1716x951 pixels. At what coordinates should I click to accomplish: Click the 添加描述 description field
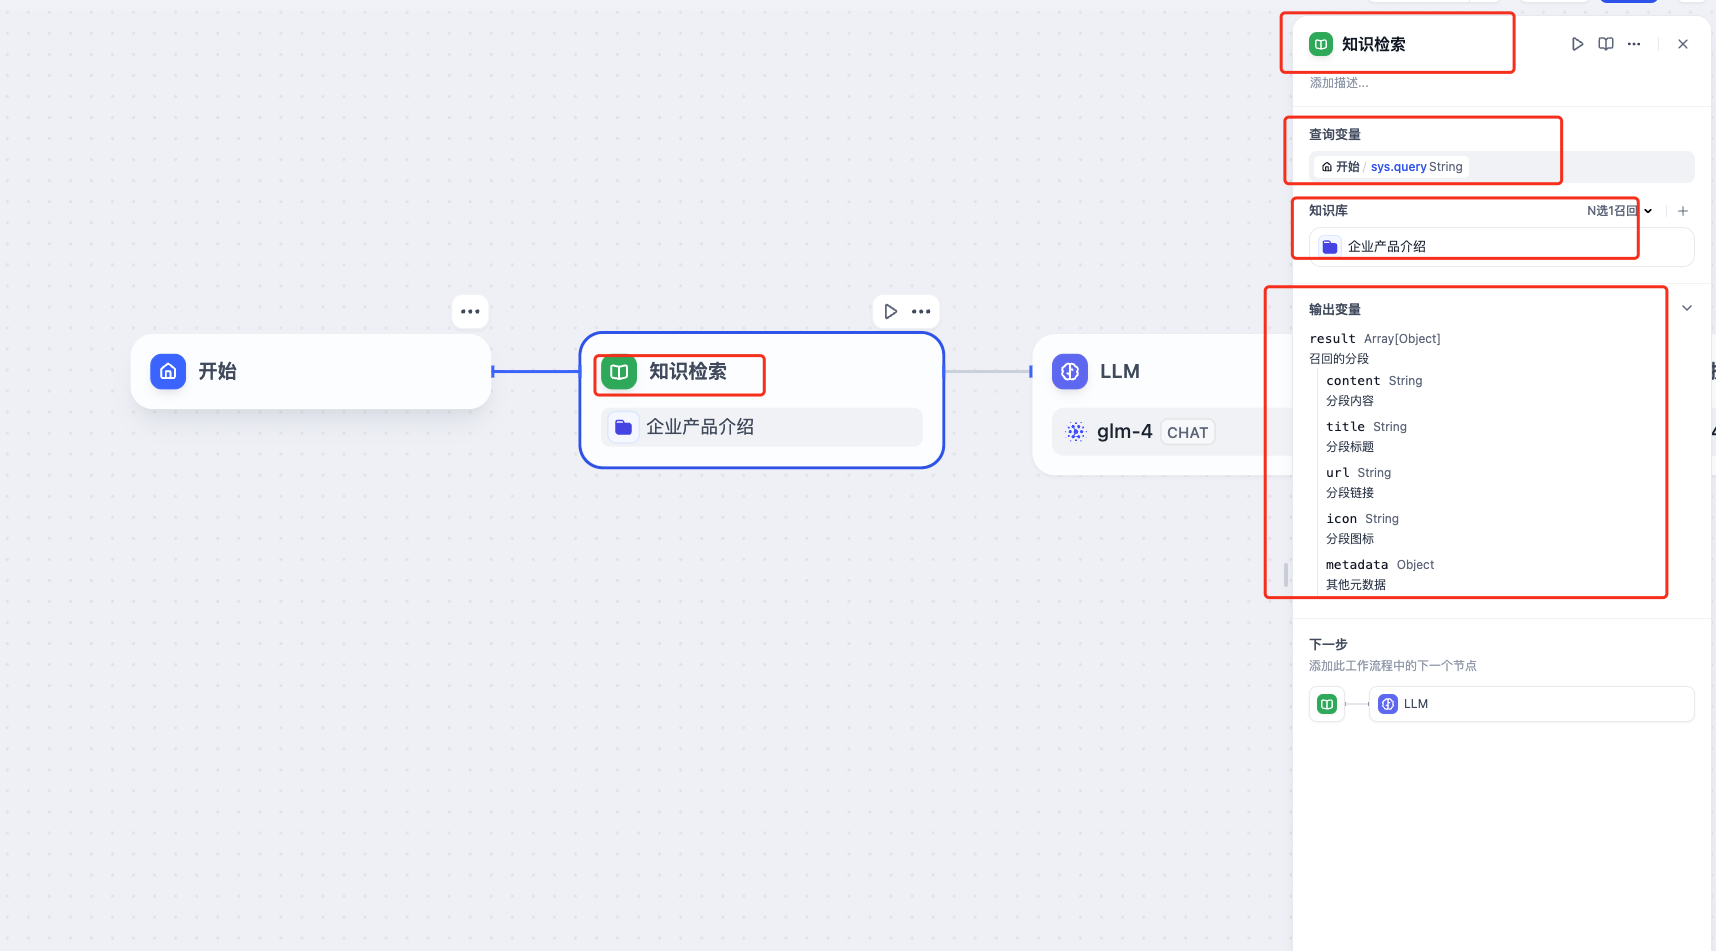coord(1340,83)
